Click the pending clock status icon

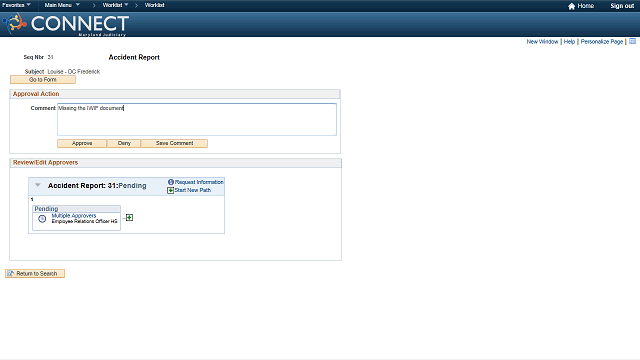tap(42, 219)
